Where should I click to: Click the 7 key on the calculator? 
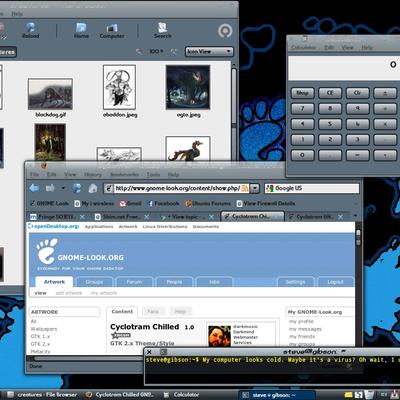coord(302,108)
